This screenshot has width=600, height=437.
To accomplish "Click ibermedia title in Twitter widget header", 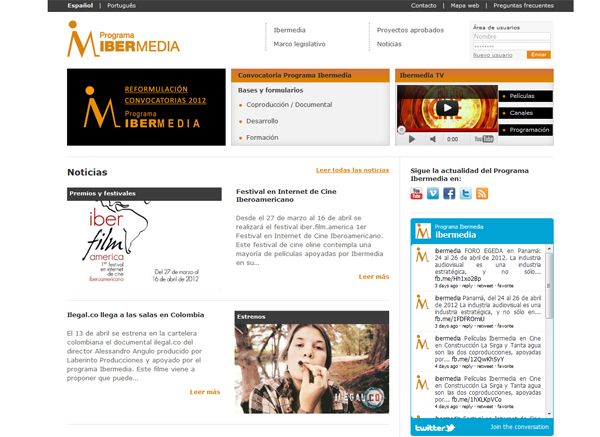I will (455, 235).
